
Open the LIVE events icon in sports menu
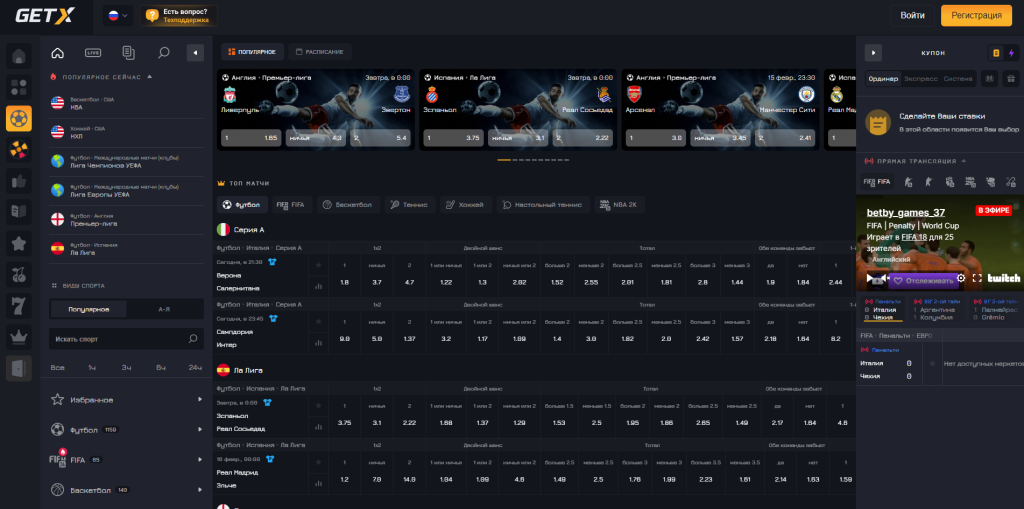93,52
